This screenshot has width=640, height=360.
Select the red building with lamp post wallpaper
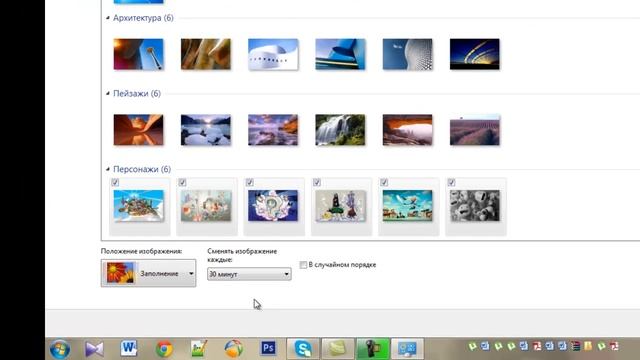pos(138,54)
